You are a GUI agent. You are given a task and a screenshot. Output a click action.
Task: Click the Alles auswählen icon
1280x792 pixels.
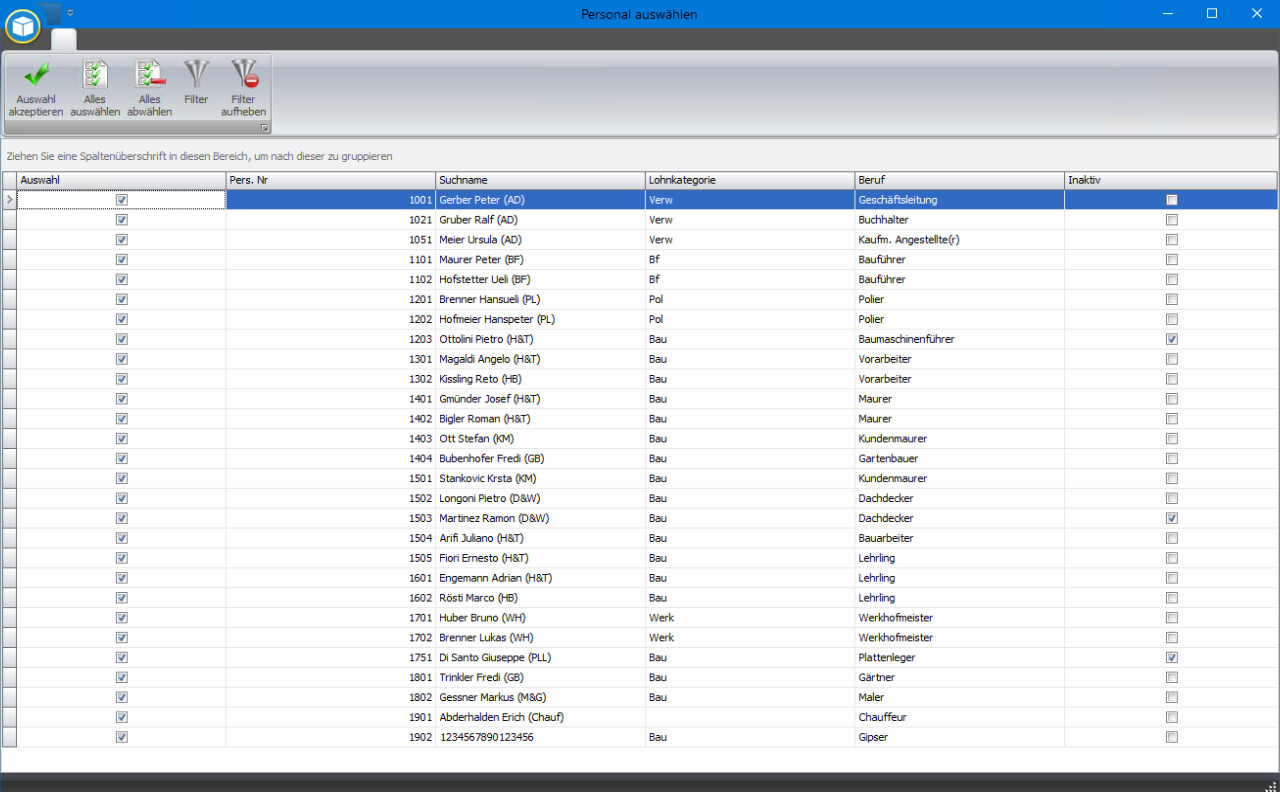(x=95, y=76)
